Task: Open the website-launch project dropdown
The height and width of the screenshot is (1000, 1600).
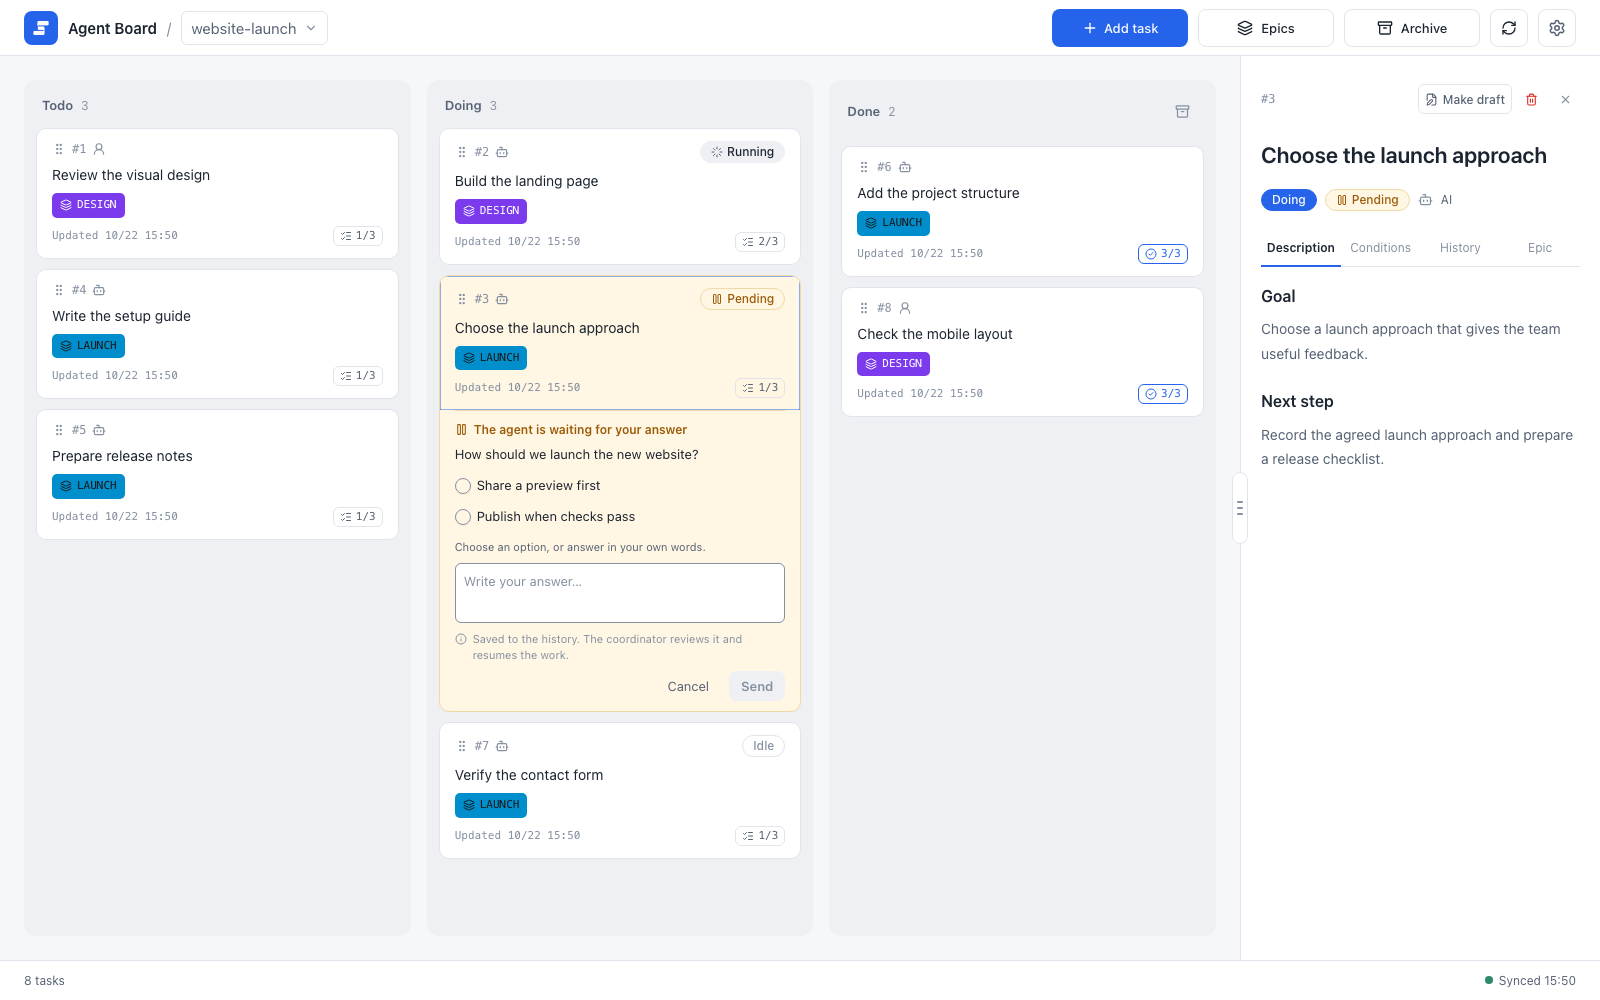Action: pos(254,28)
